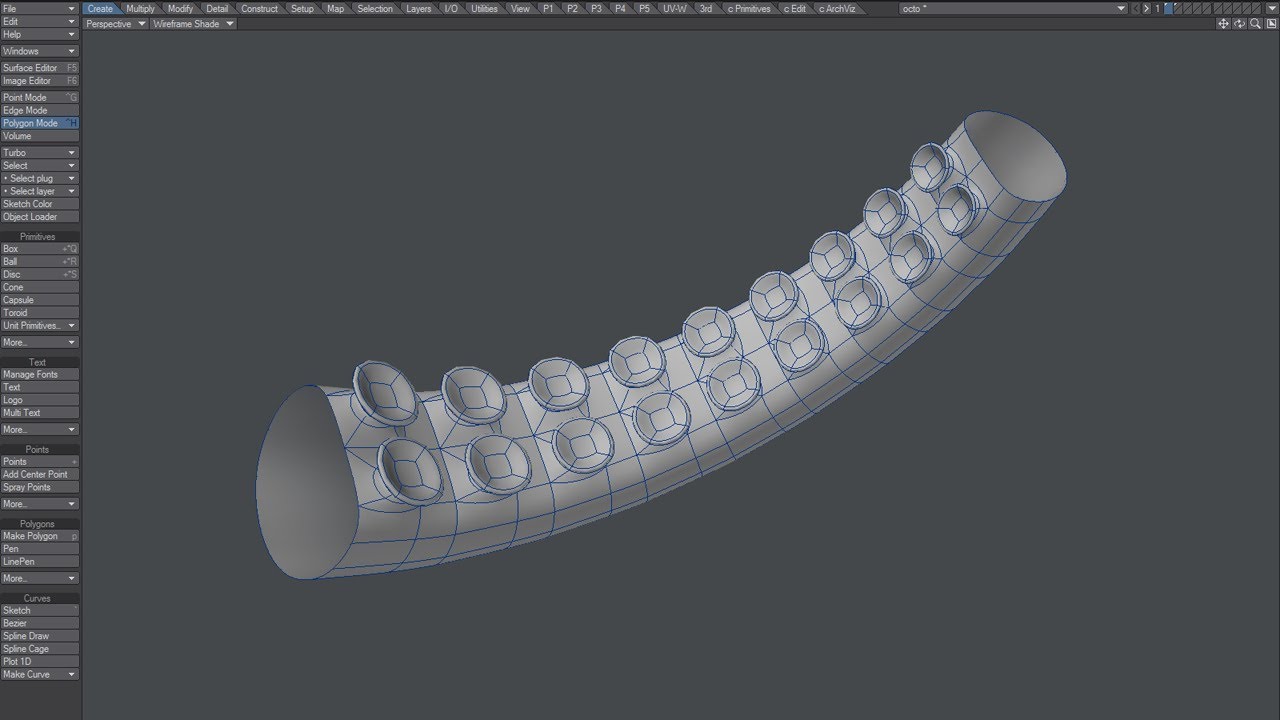Image resolution: width=1280 pixels, height=720 pixels.
Task: Switch to the I/O tab
Action: 451,9
